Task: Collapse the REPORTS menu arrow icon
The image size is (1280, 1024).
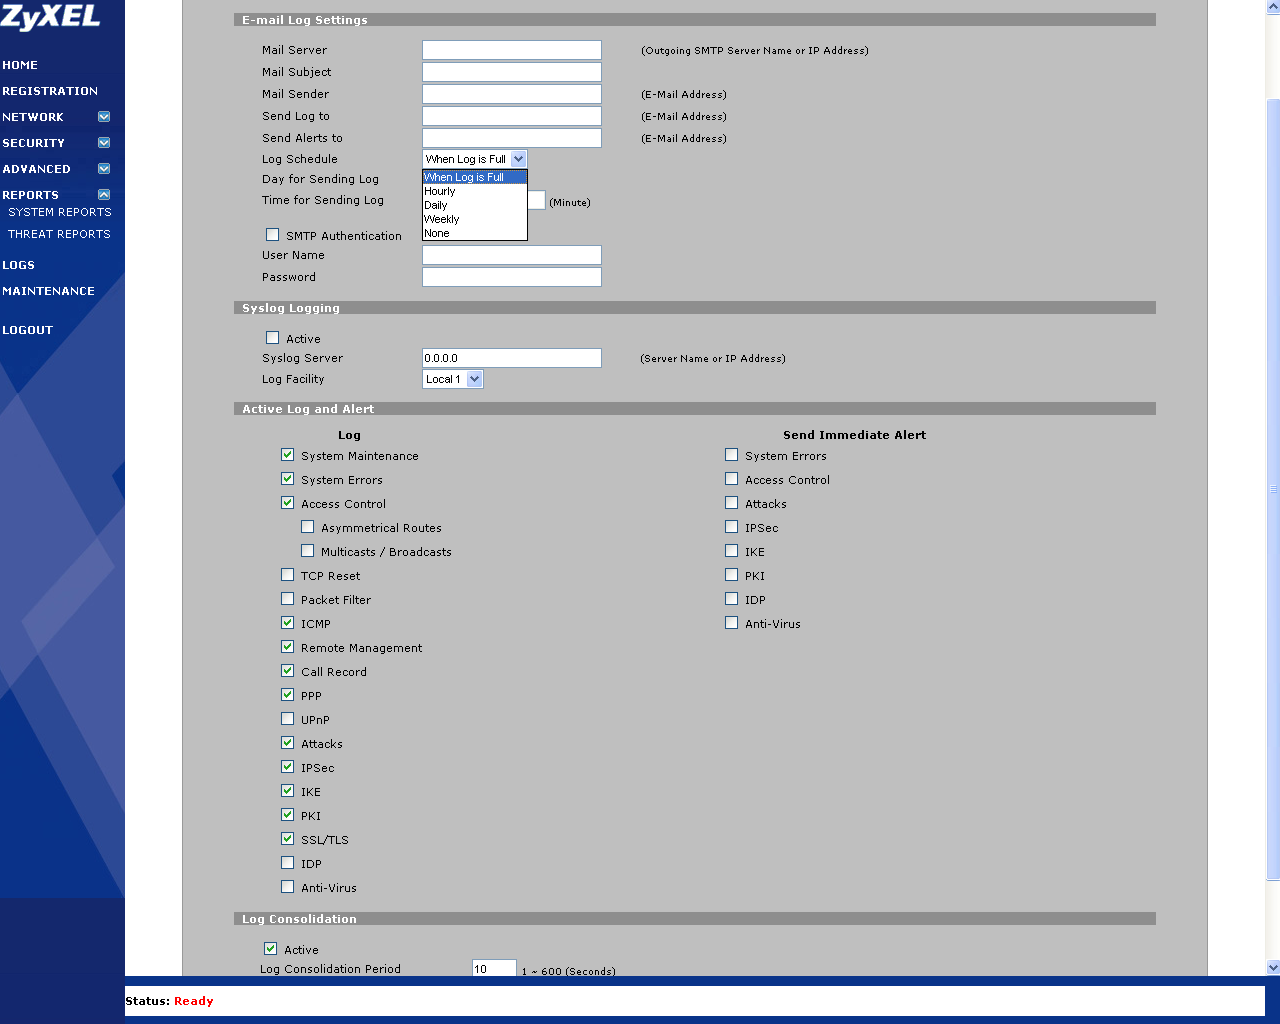Action: pyautogui.click(x=104, y=195)
